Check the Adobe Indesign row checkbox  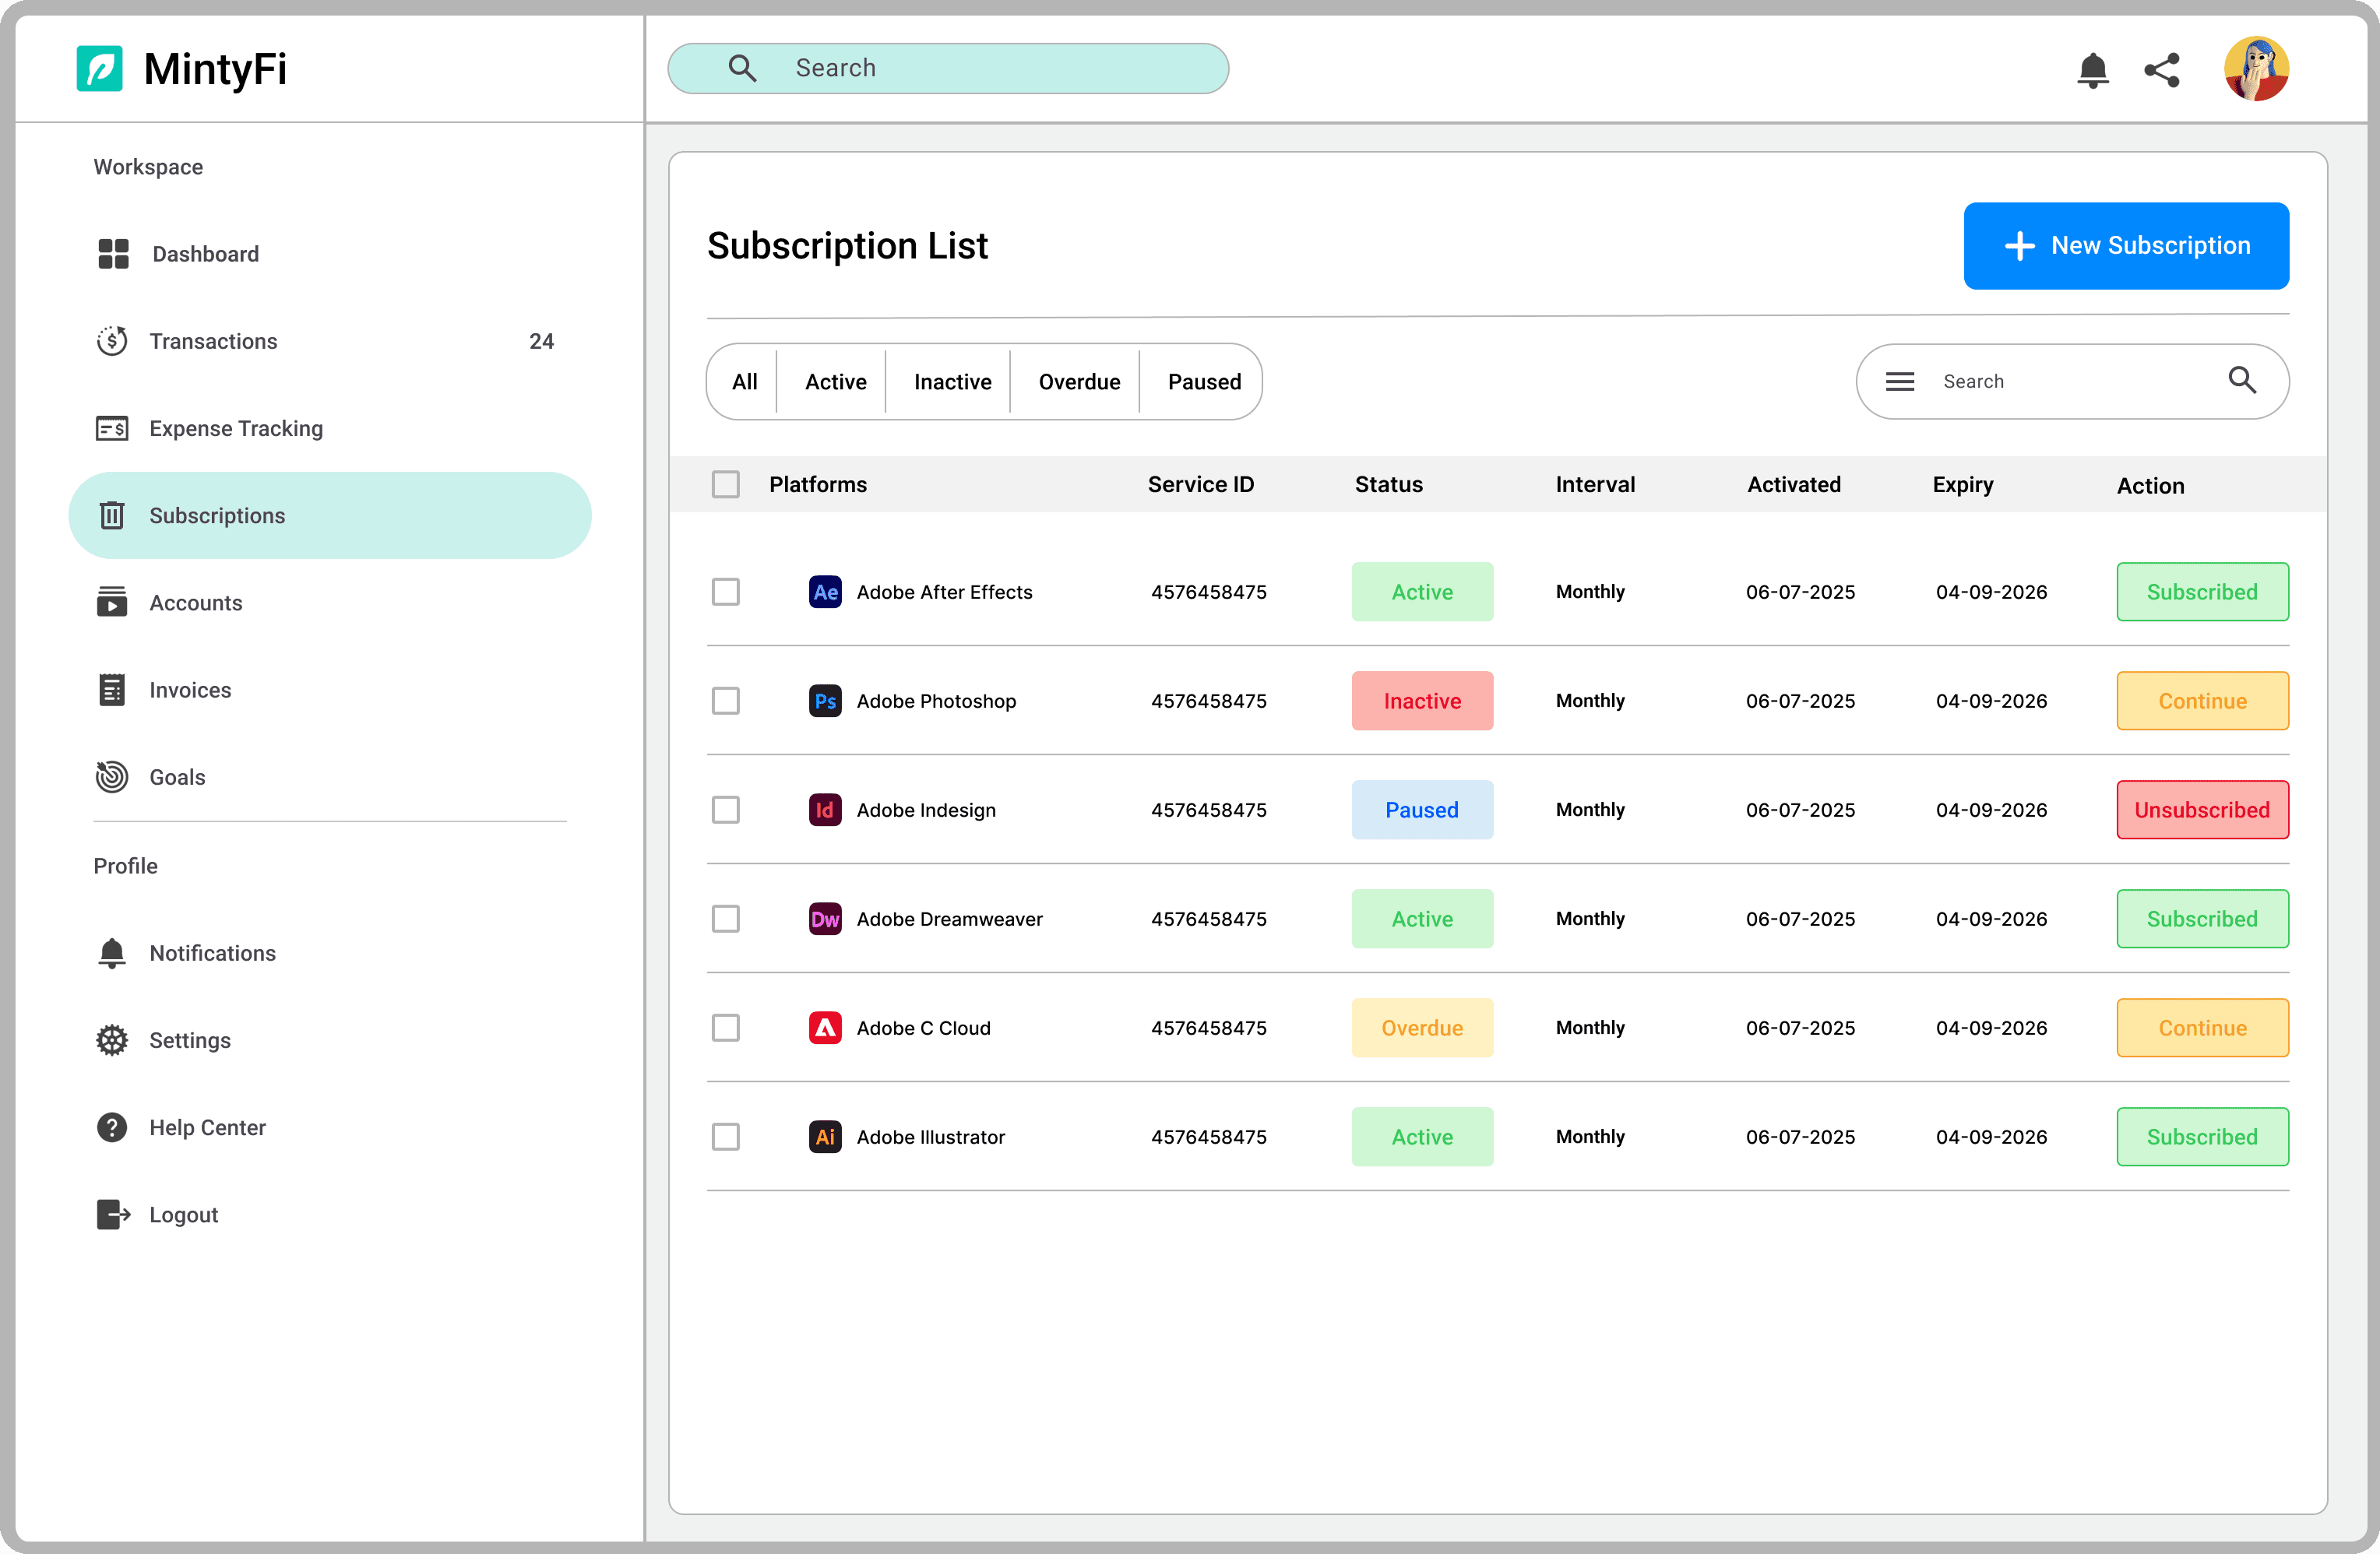pyautogui.click(x=726, y=810)
